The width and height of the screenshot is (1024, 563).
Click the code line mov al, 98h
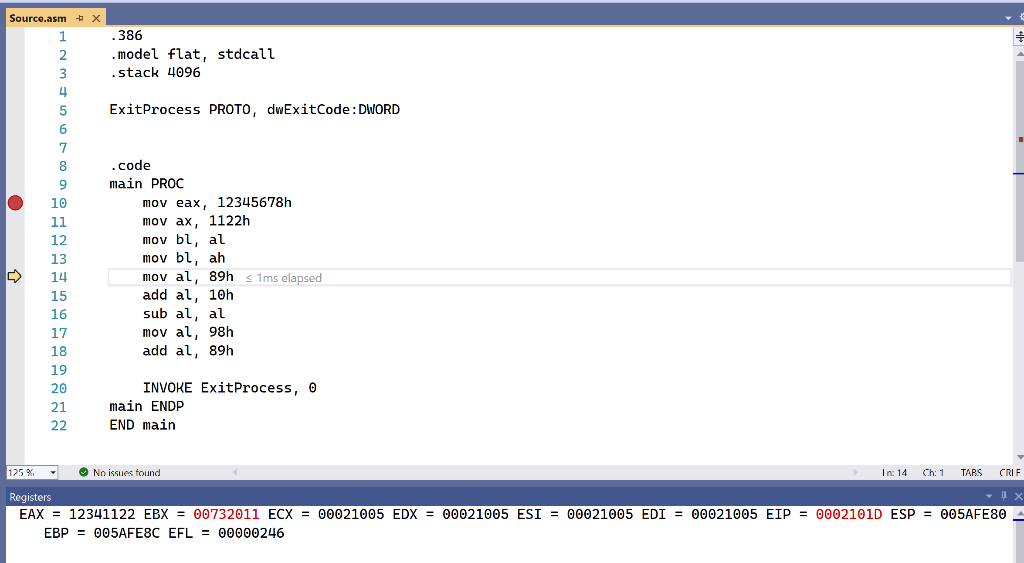coord(188,332)
